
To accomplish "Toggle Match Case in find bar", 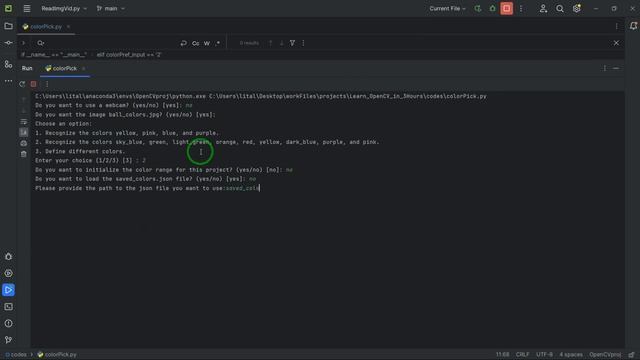I will (x=196, y=43).
